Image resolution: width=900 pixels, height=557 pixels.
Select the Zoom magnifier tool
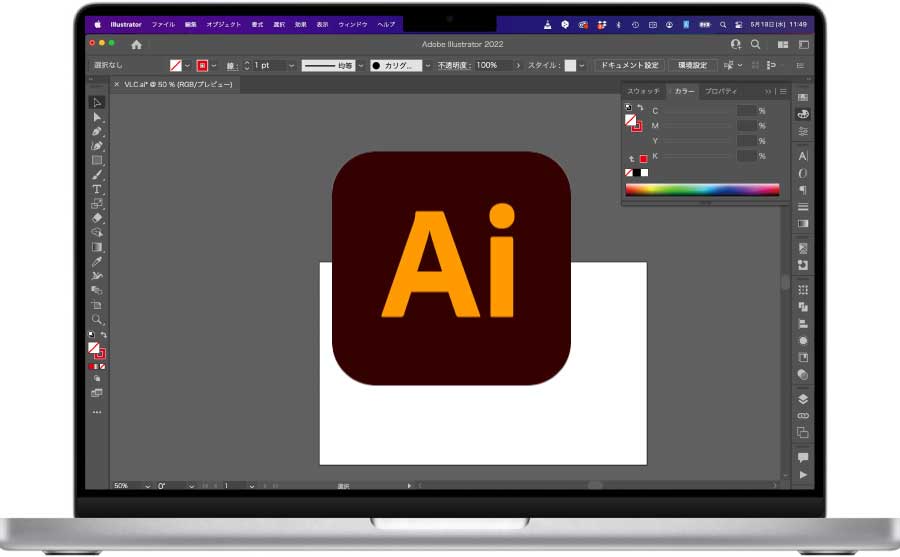[97, 319]
